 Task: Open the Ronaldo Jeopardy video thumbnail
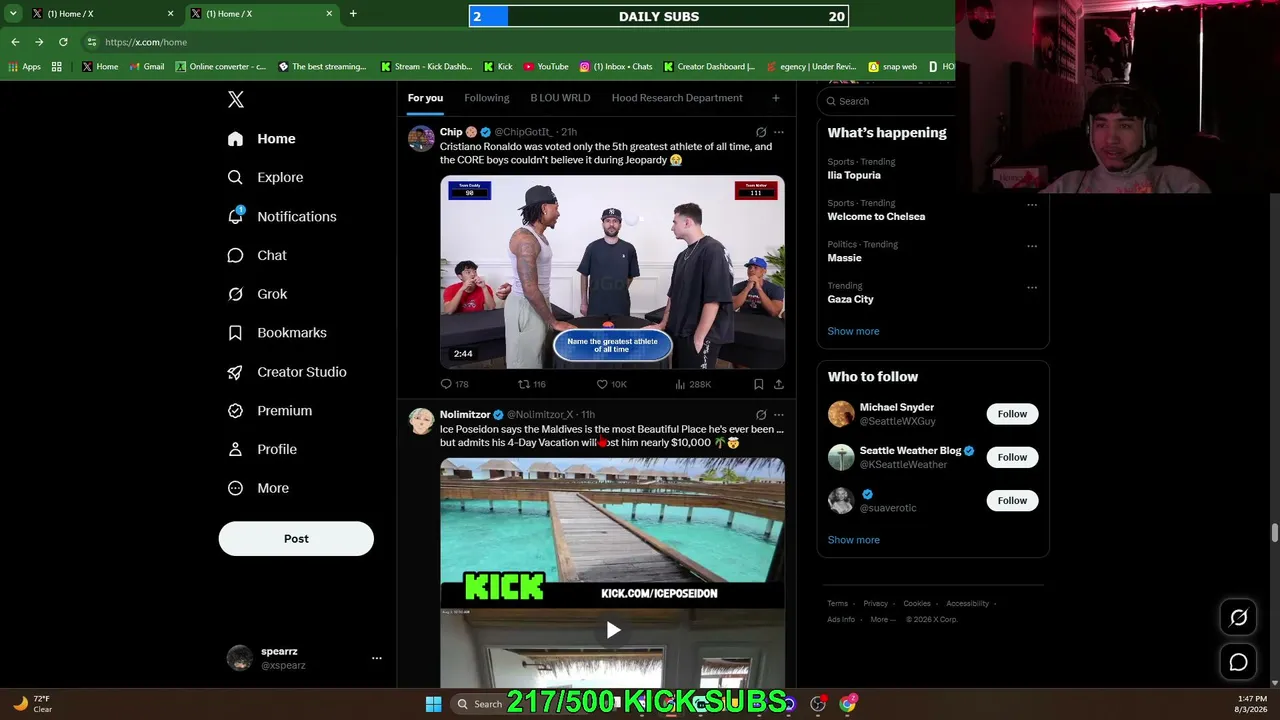click(x=612, y=272)
